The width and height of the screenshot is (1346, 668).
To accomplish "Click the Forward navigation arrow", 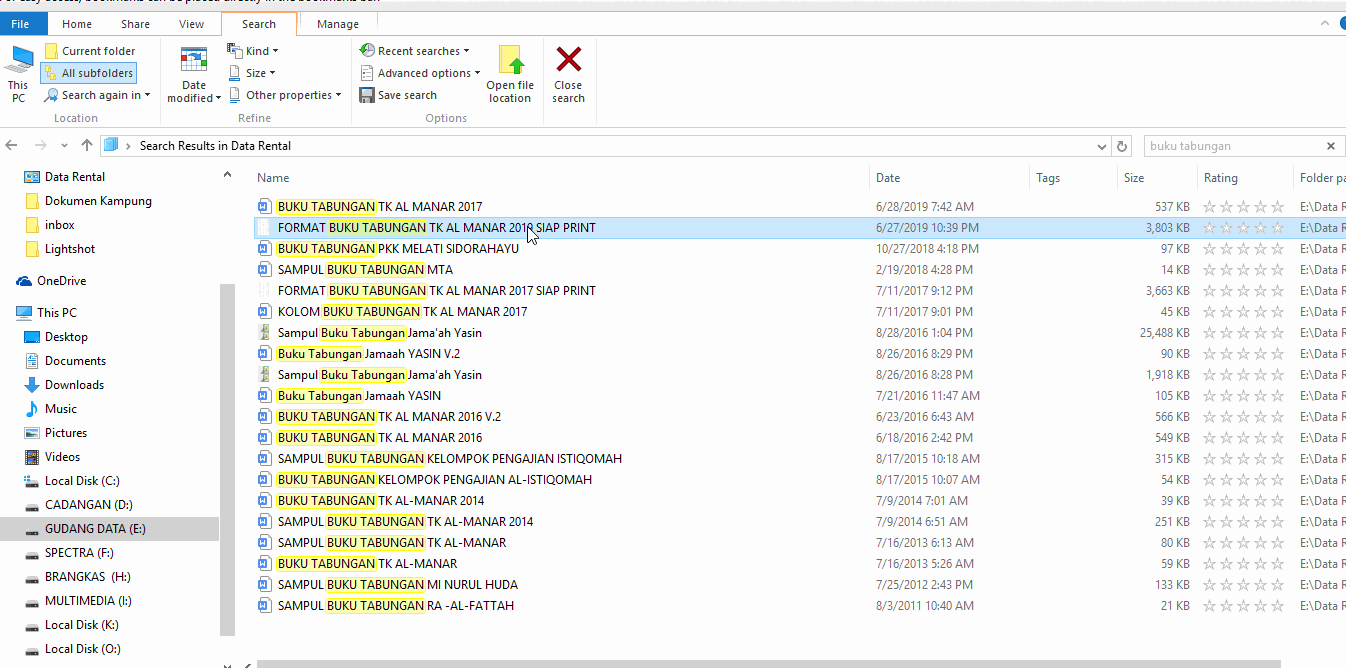I will (41, 146).
